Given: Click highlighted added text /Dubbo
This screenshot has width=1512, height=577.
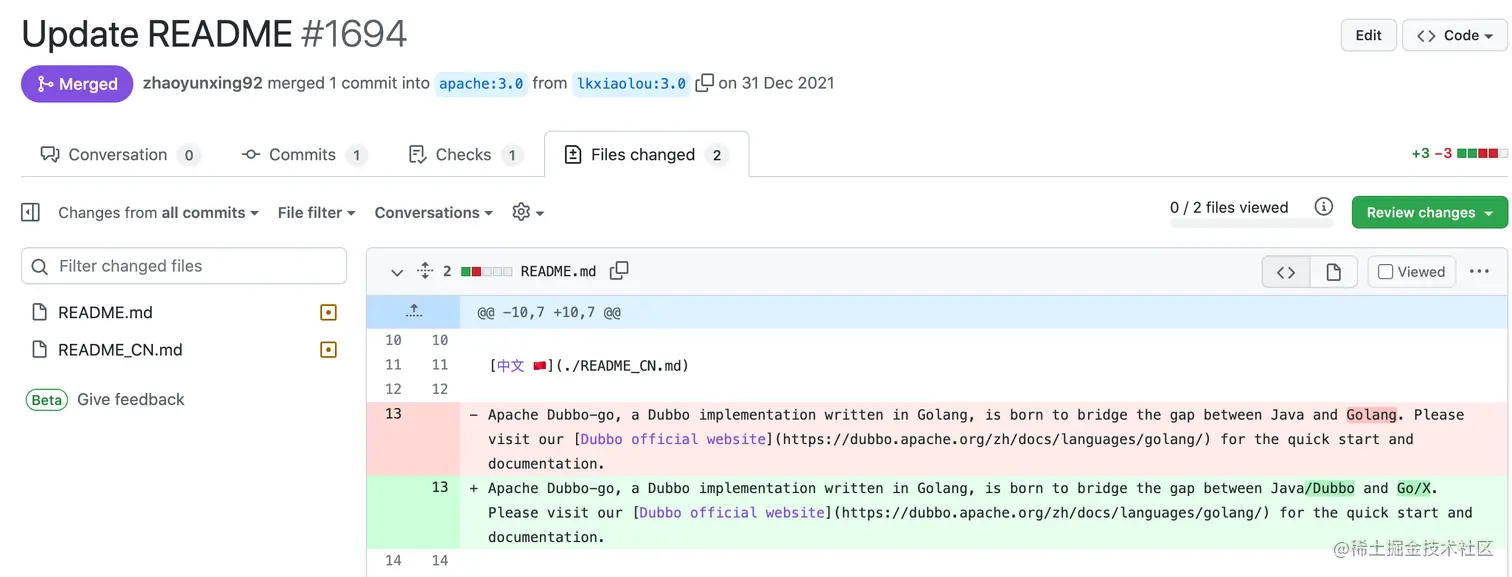Looking at the screenshot, I should click(x=1329, y=488).
